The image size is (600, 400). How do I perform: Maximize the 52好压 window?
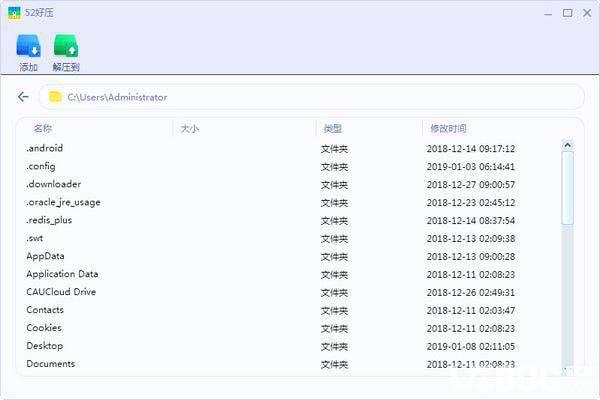567,13
